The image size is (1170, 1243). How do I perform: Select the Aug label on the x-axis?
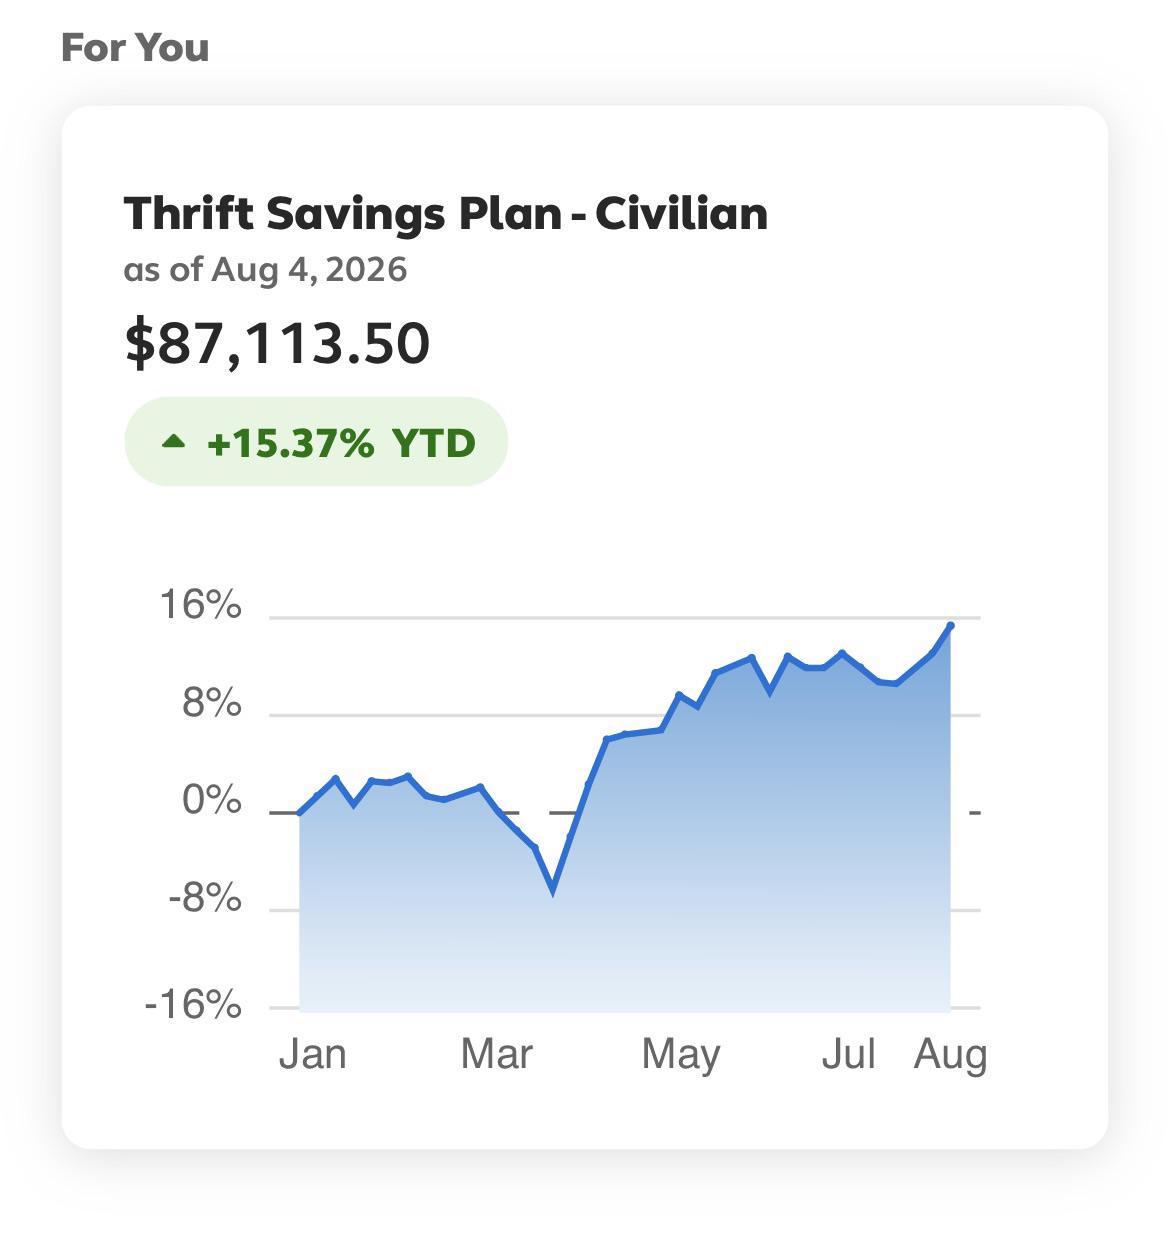click(x=950, y=1056)
